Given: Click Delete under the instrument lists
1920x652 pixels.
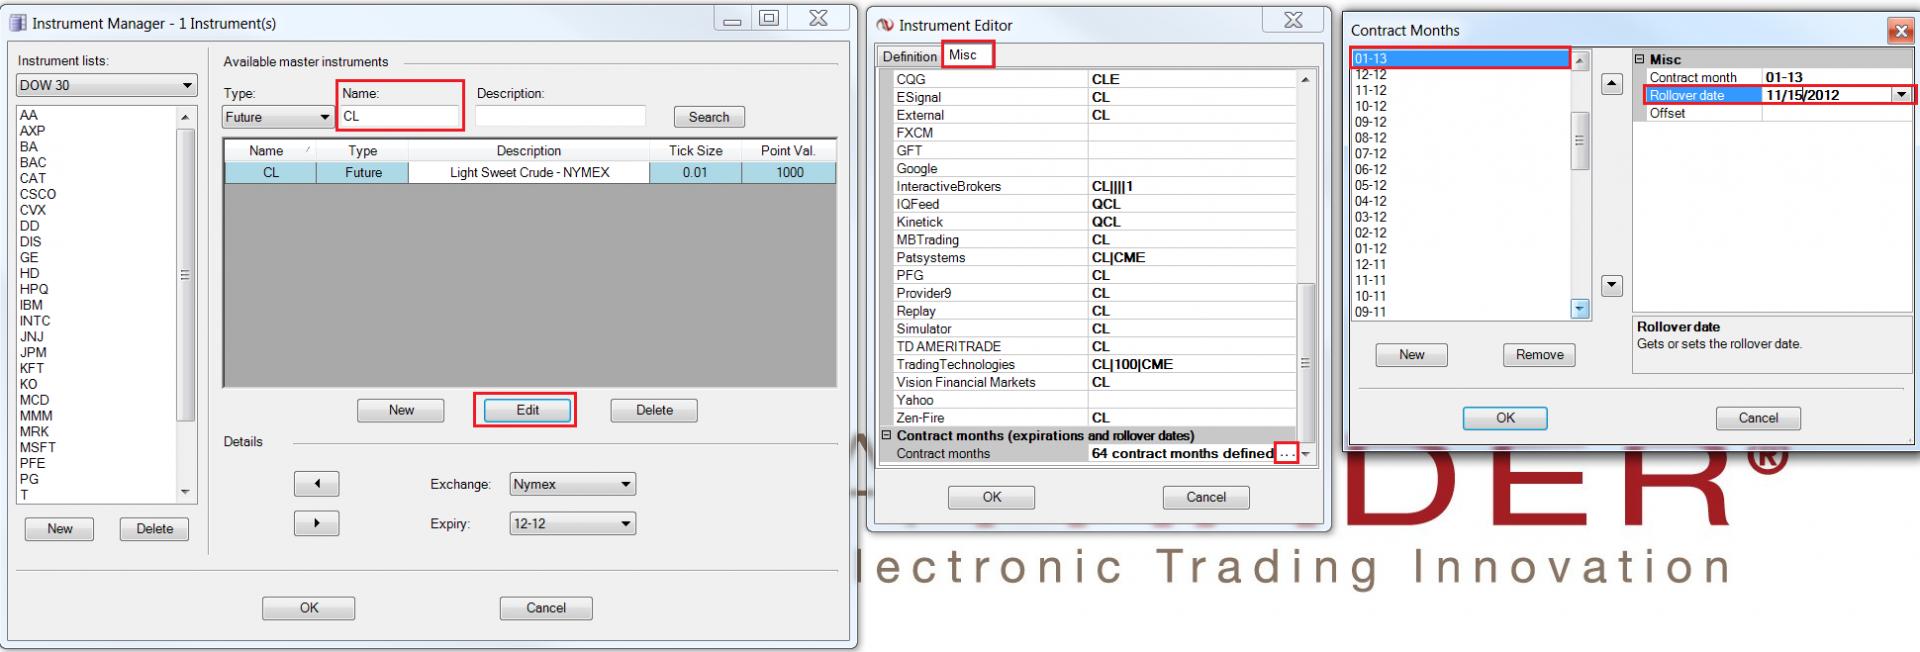Looking at the screenshot, I should tap(155, 529).
